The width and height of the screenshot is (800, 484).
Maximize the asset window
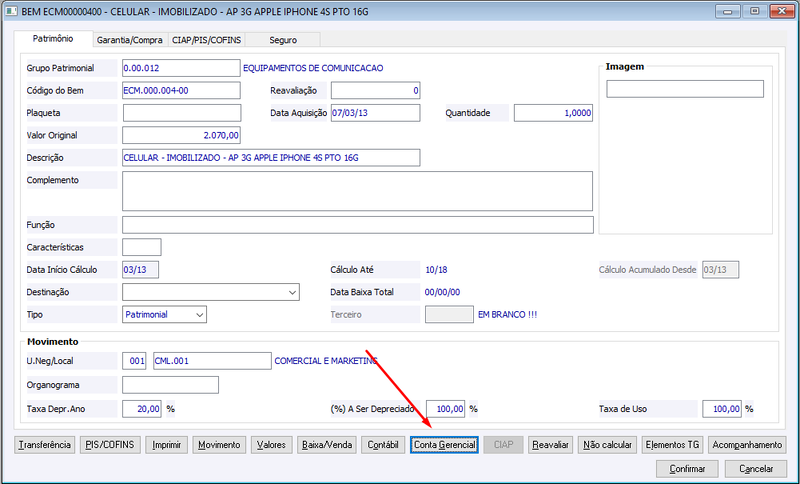point(755,11)
